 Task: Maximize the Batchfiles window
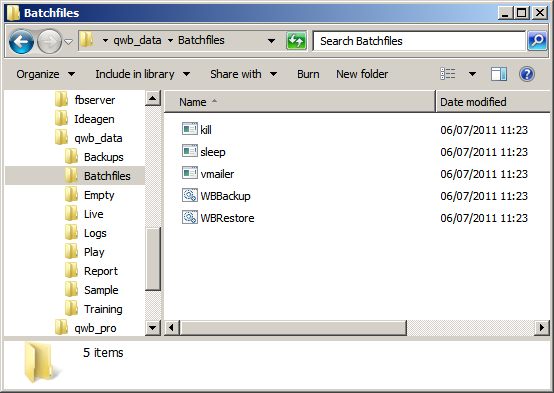(x=521, y=13)
